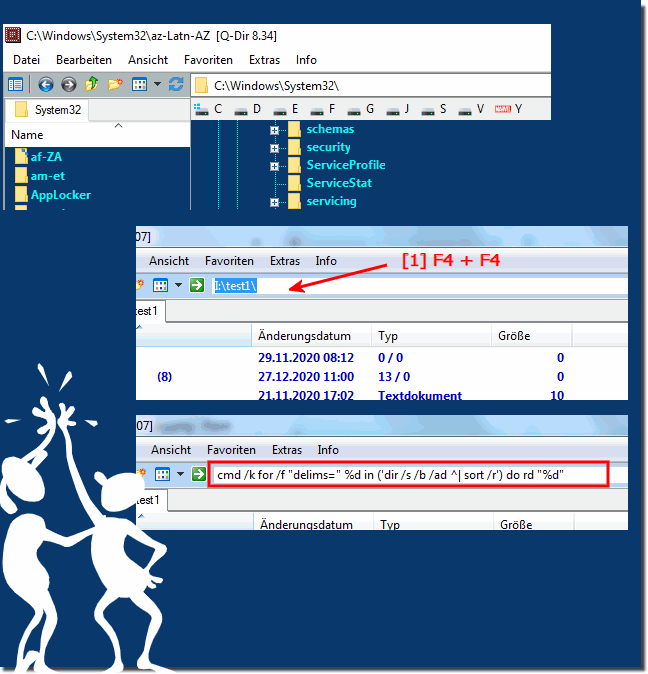The width and height of the screenshot is (648, 674).
Task: Open drive V in the drive bar
Action: (x=471, y=109)
